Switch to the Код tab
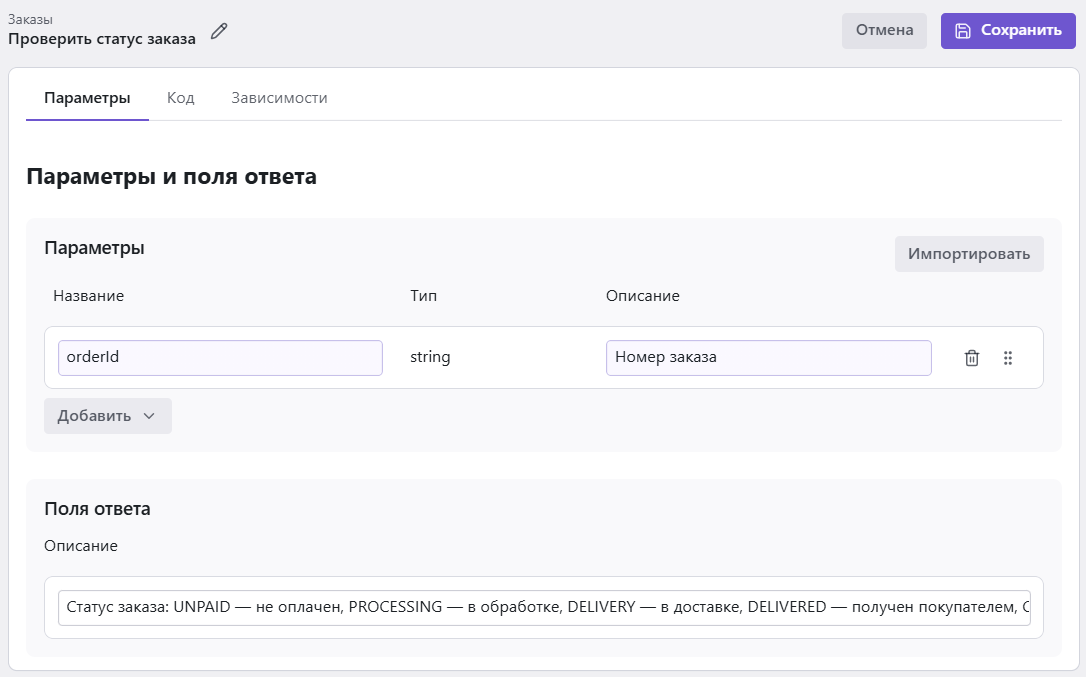This screenshot has height=677, width=1086. [x=180, y=98]
